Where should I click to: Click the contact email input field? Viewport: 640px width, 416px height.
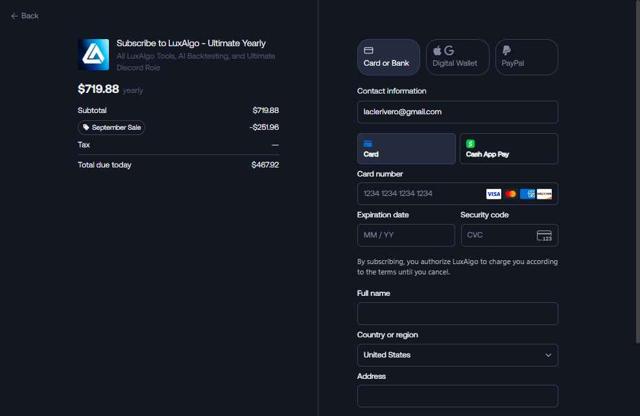point(458,112)
